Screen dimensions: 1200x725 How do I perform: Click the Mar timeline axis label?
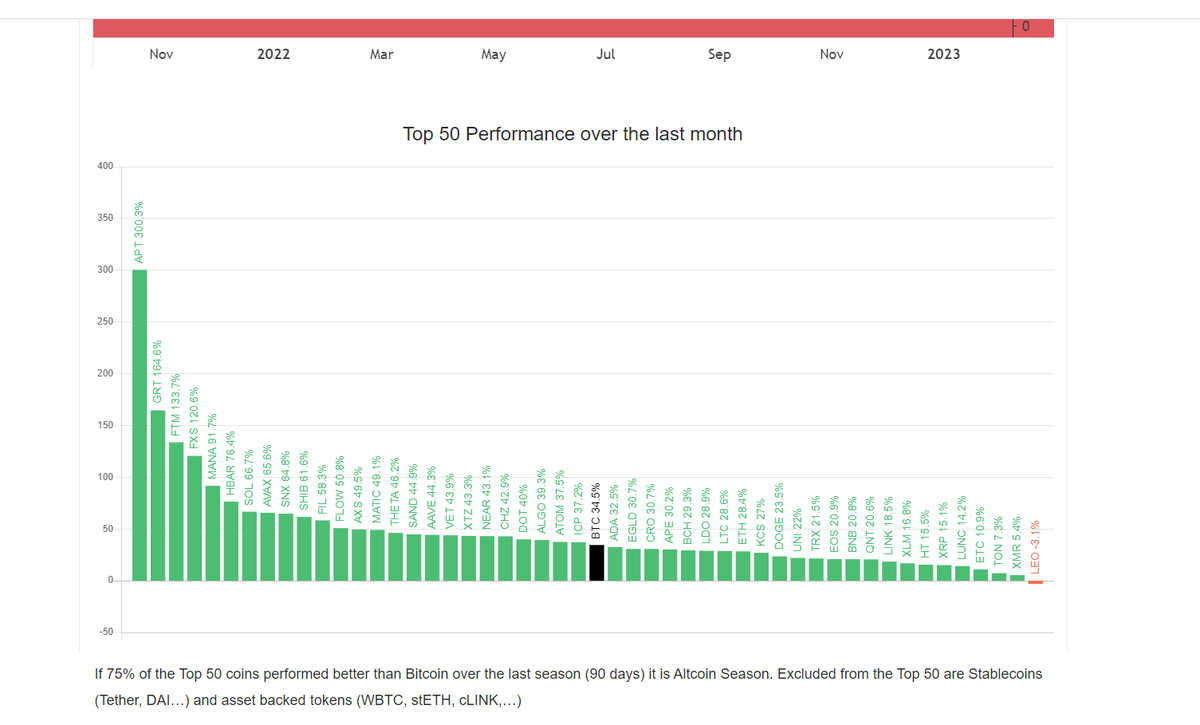[381, 54]
